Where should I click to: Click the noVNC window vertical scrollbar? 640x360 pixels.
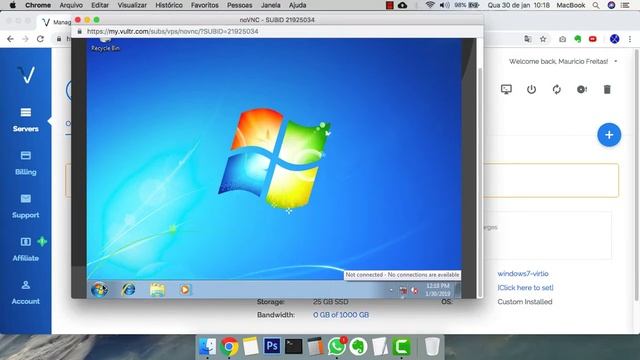coord(480,183)
